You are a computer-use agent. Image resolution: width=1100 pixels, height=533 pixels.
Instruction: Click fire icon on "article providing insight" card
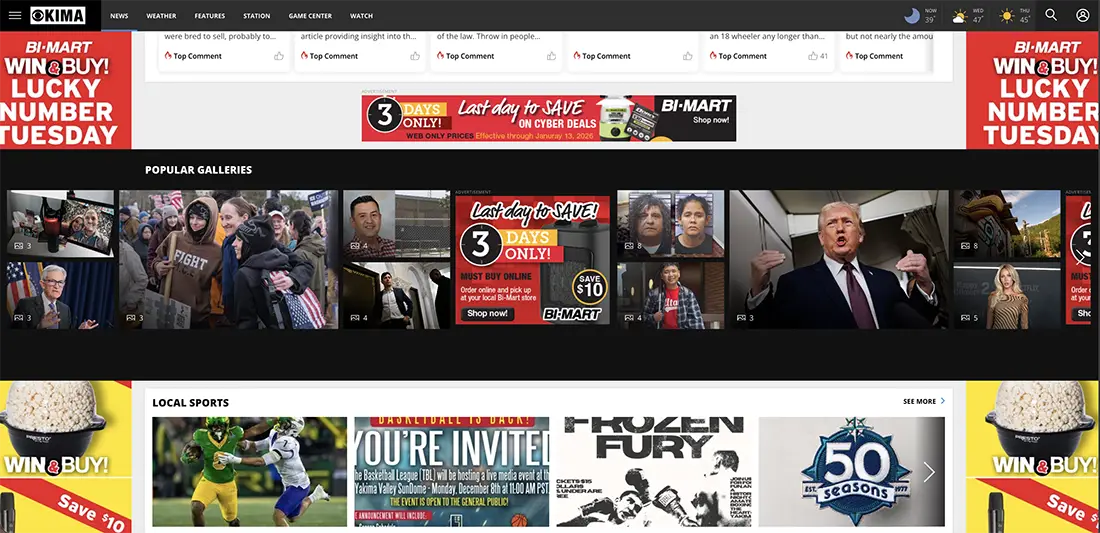(304, 55)
